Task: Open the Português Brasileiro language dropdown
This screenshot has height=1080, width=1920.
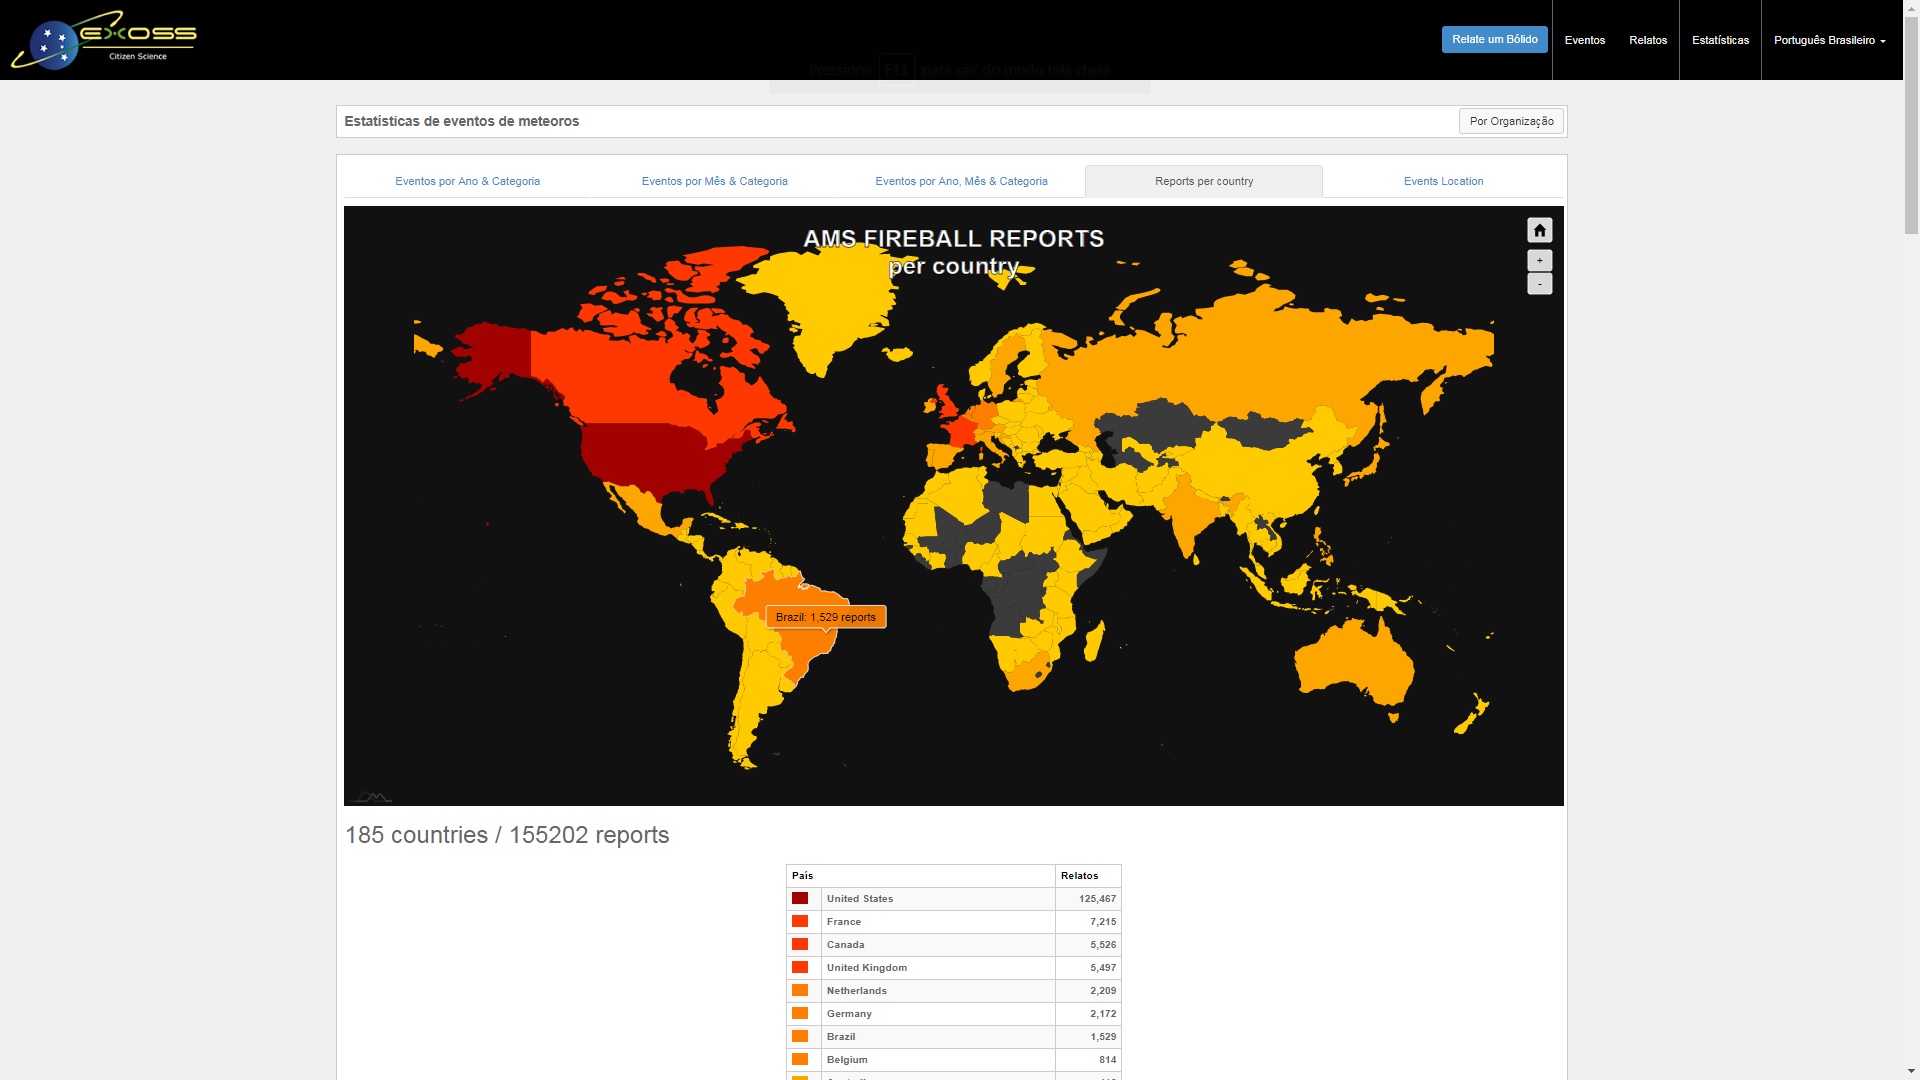Action: [1829, 40]
